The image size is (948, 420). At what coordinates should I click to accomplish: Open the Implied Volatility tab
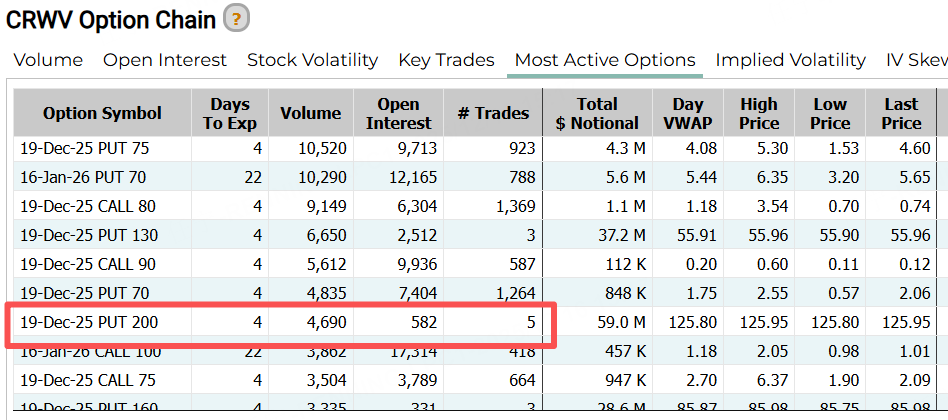pyautogui.click(x=790, y=60)
